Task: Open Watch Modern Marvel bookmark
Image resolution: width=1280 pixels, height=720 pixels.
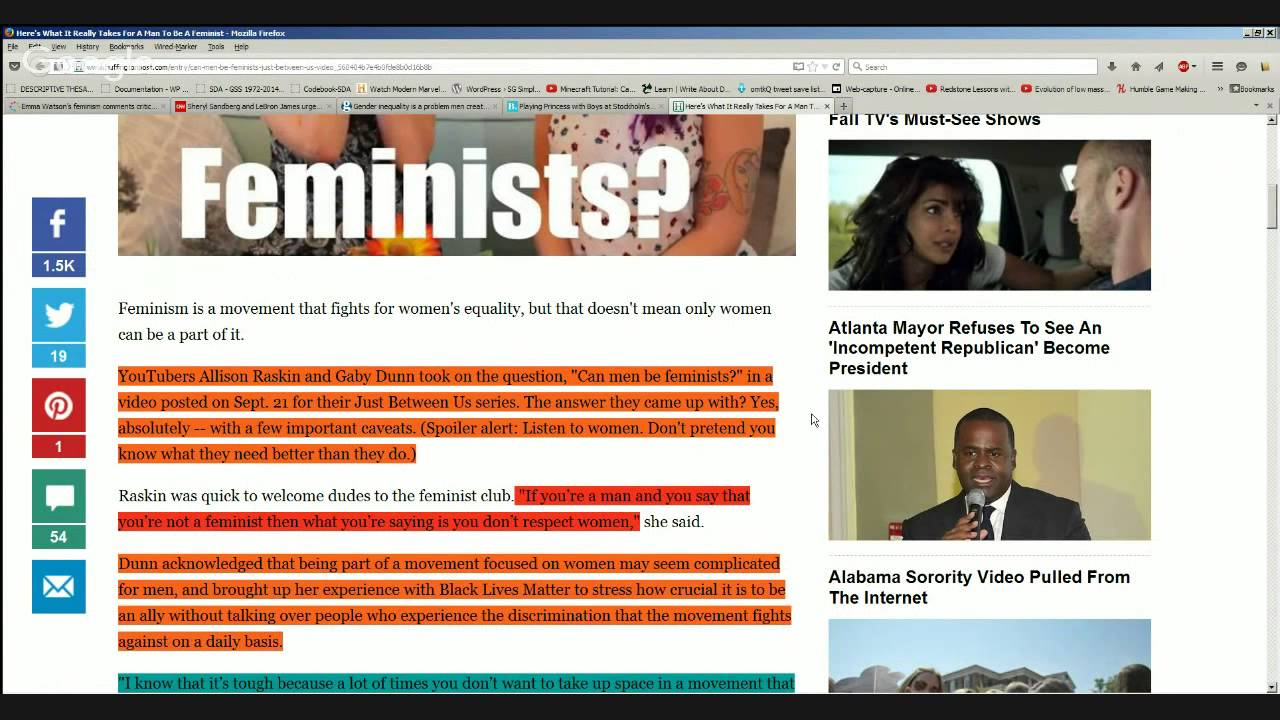Action: pyautogui.click(x=399, y=89)
